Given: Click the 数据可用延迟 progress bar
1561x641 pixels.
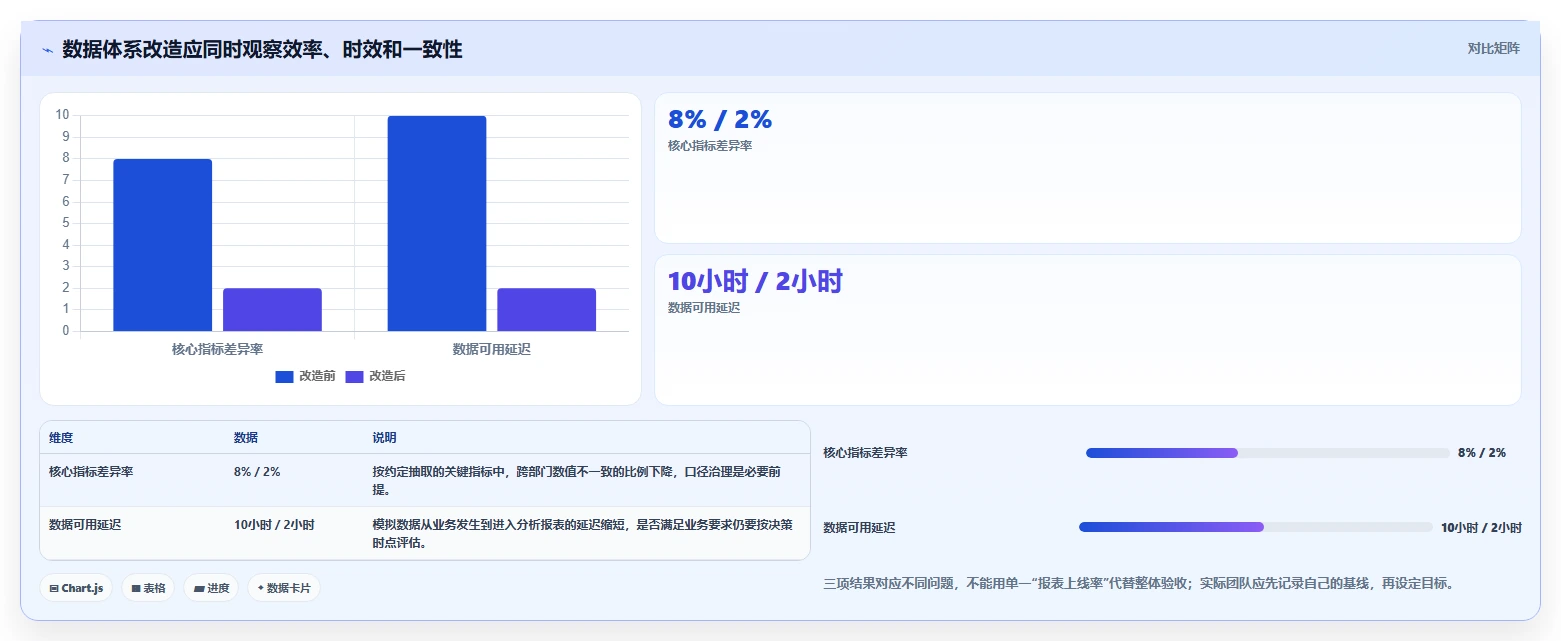Looking at the screenshot, I should click(1255, 527).
